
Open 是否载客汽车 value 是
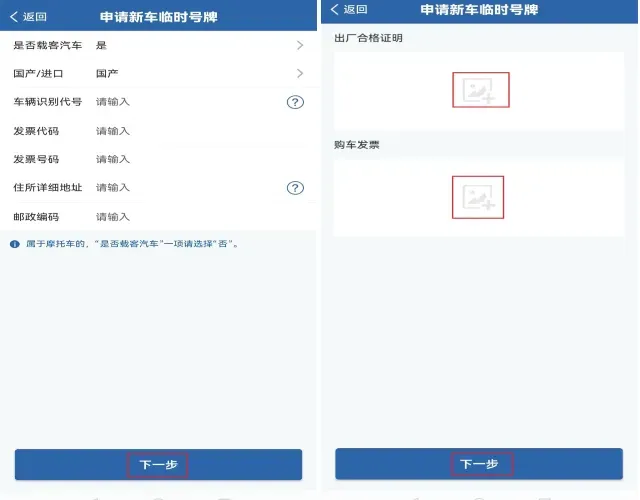click(101, 45)
